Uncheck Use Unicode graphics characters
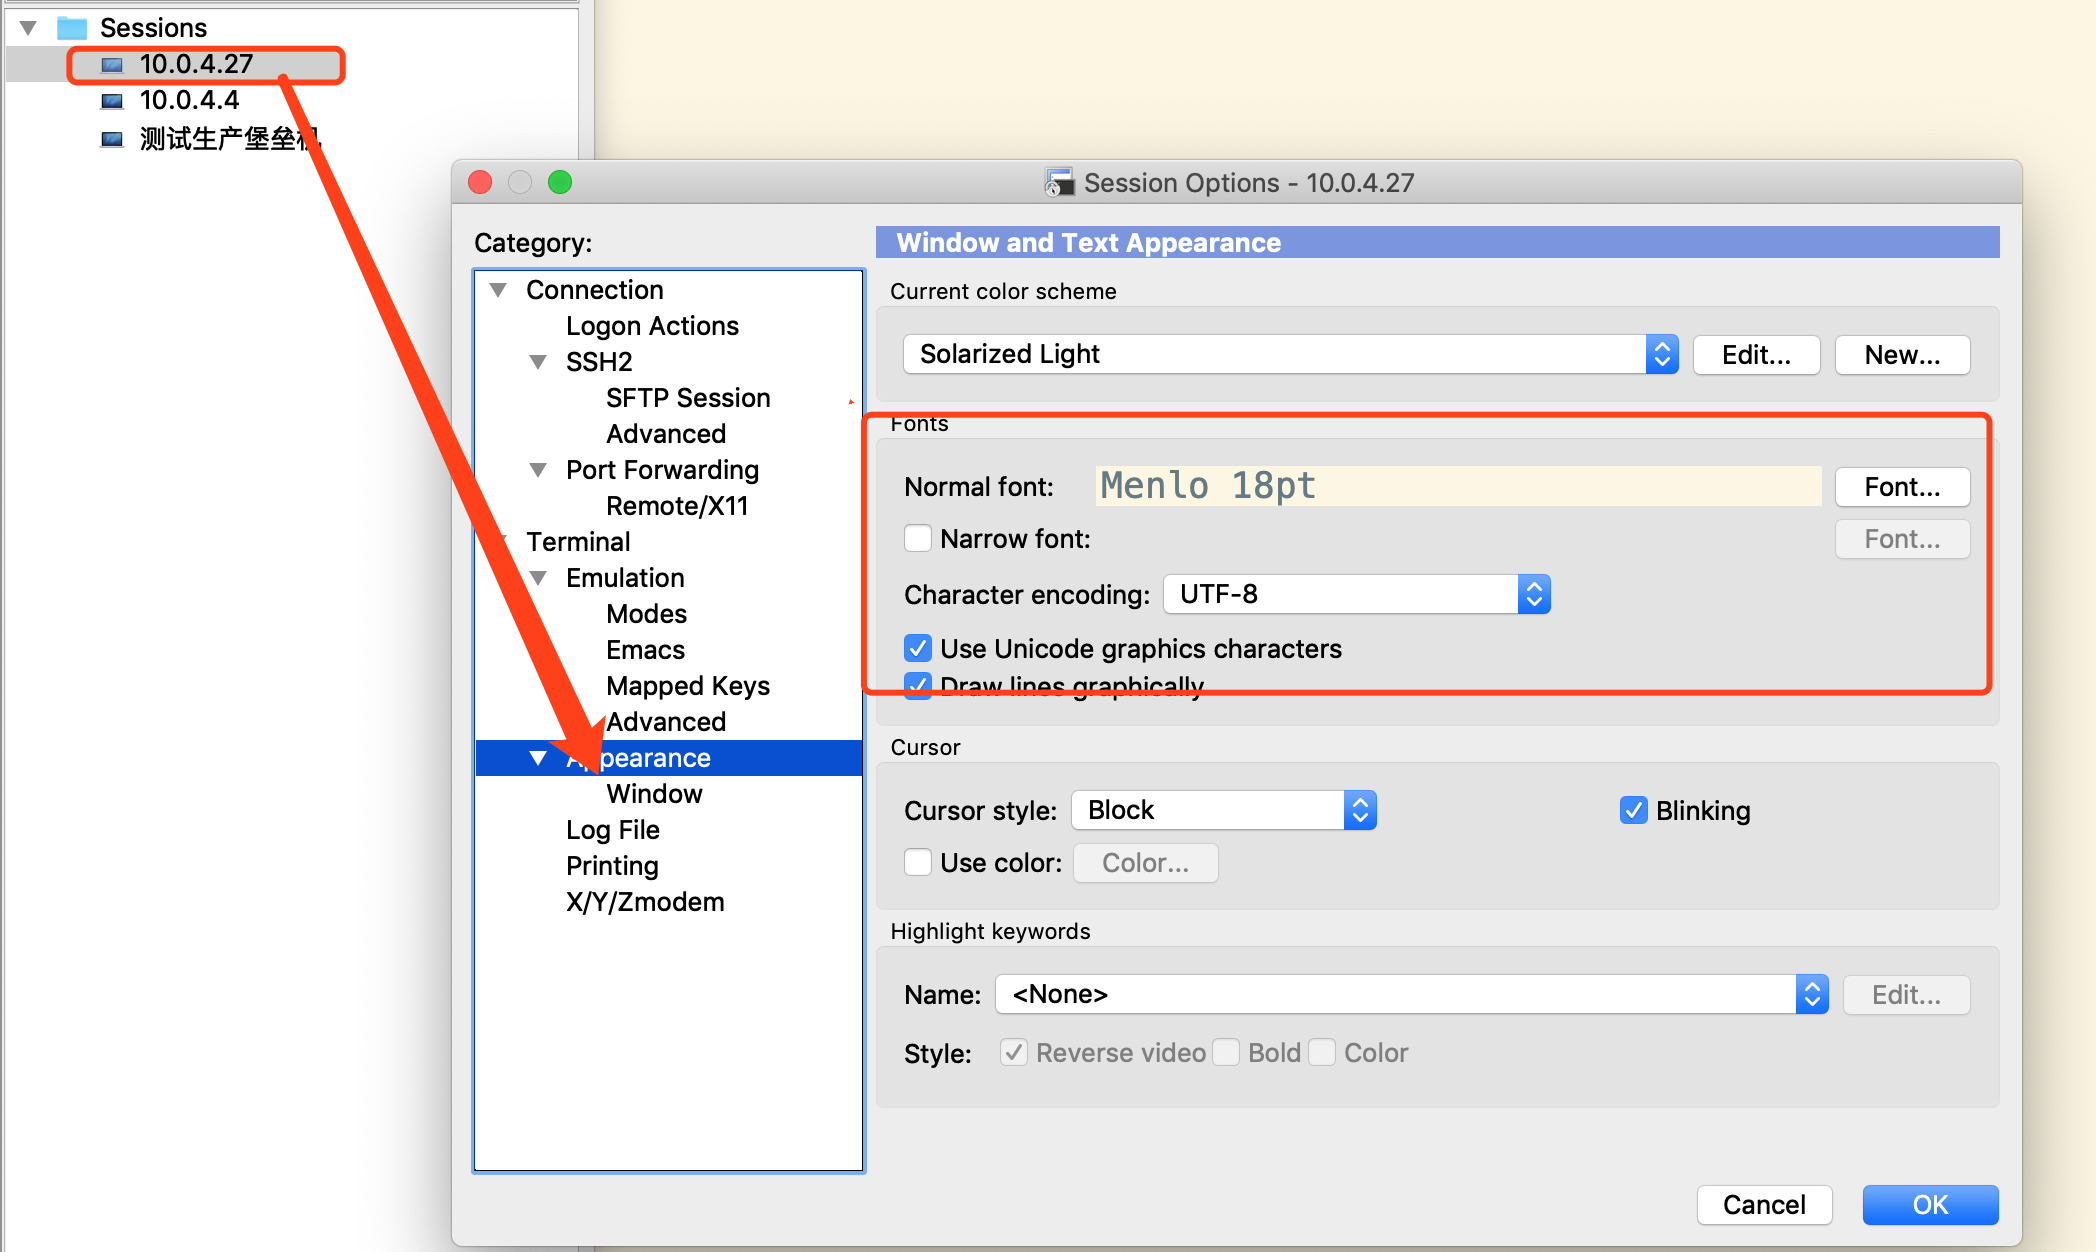 (x=917, y=648)
